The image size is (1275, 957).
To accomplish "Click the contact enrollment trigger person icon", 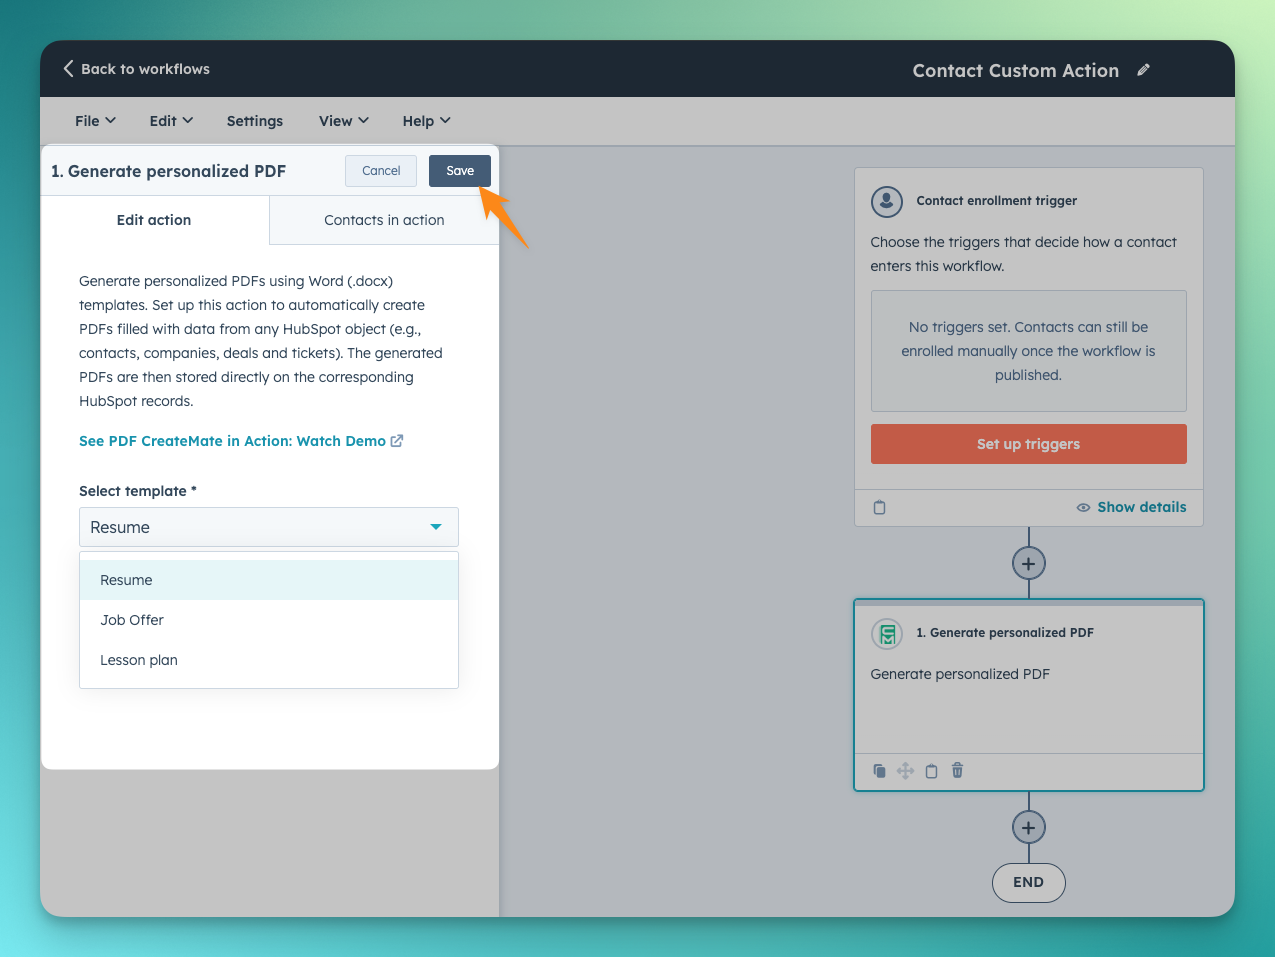I will coord(886,201).
